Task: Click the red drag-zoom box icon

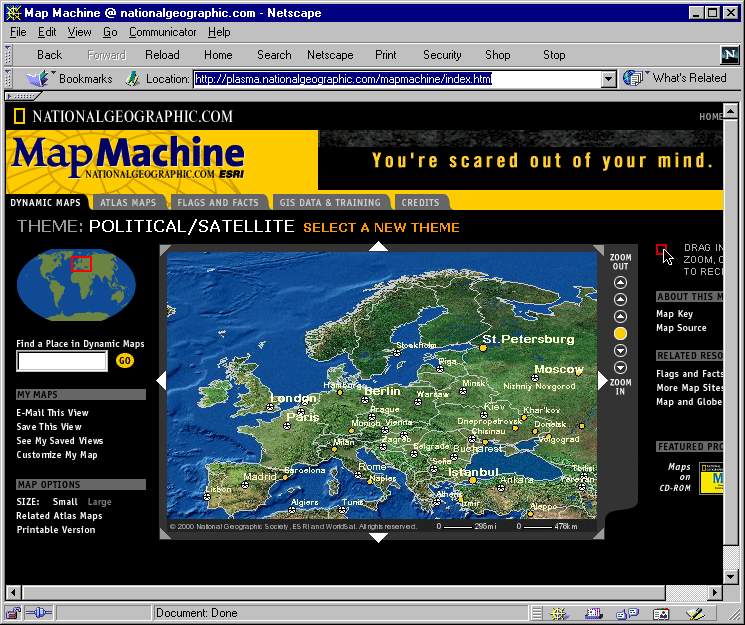Action: tap(661, 250)
